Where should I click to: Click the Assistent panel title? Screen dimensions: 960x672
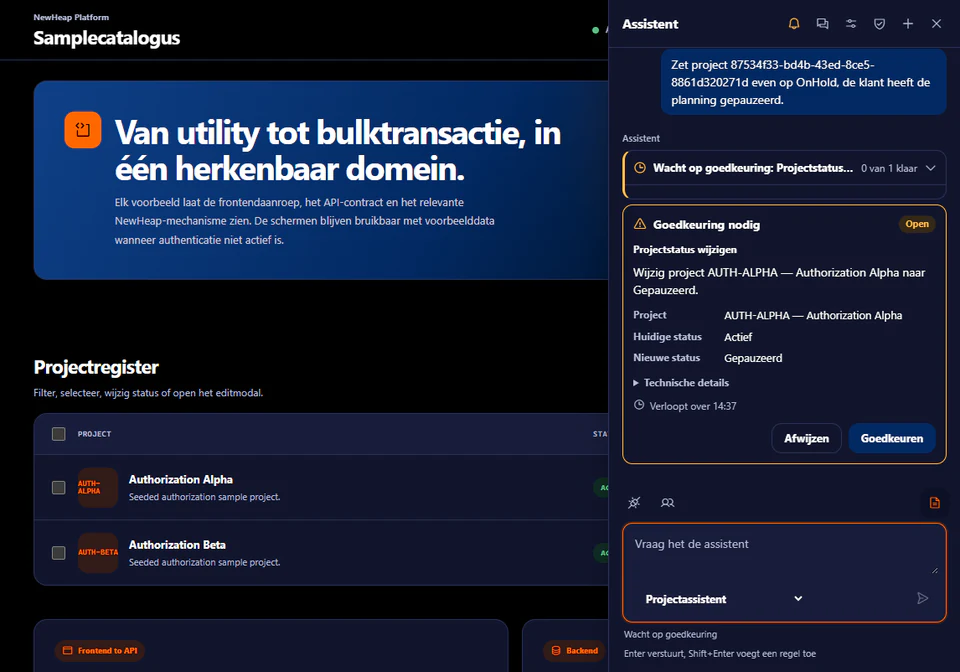tap(650, 24)
